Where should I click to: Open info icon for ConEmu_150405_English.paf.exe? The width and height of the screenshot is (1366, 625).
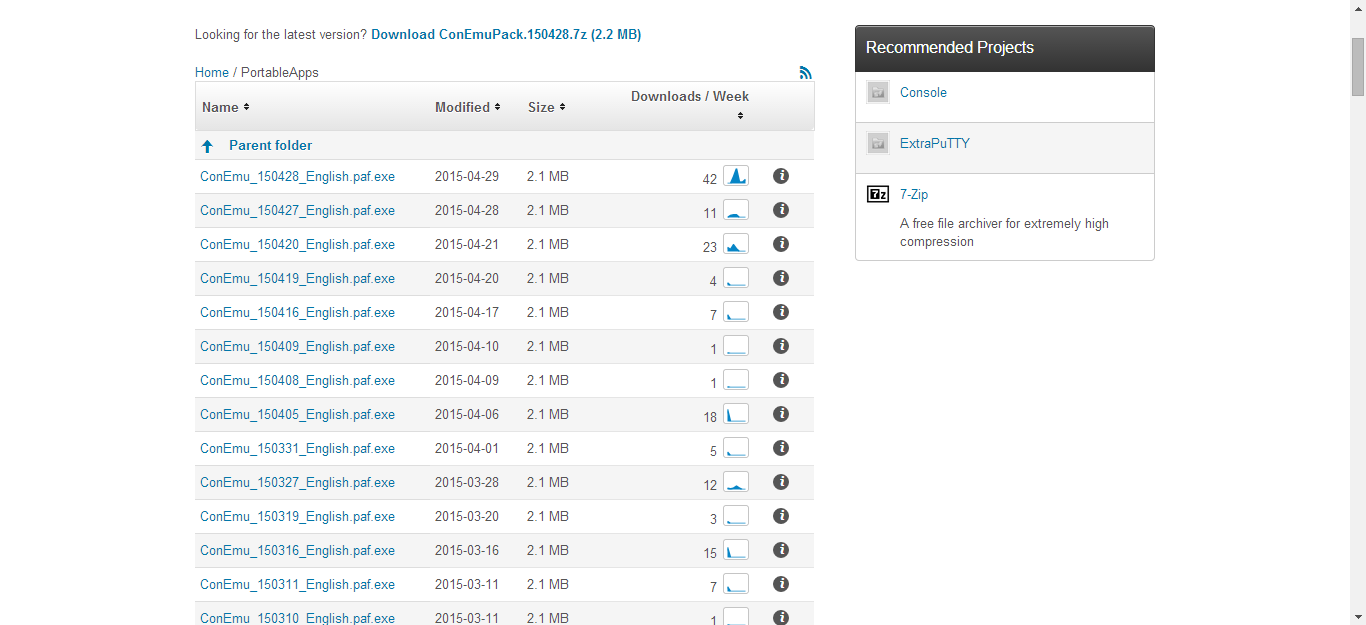(781, 414)
